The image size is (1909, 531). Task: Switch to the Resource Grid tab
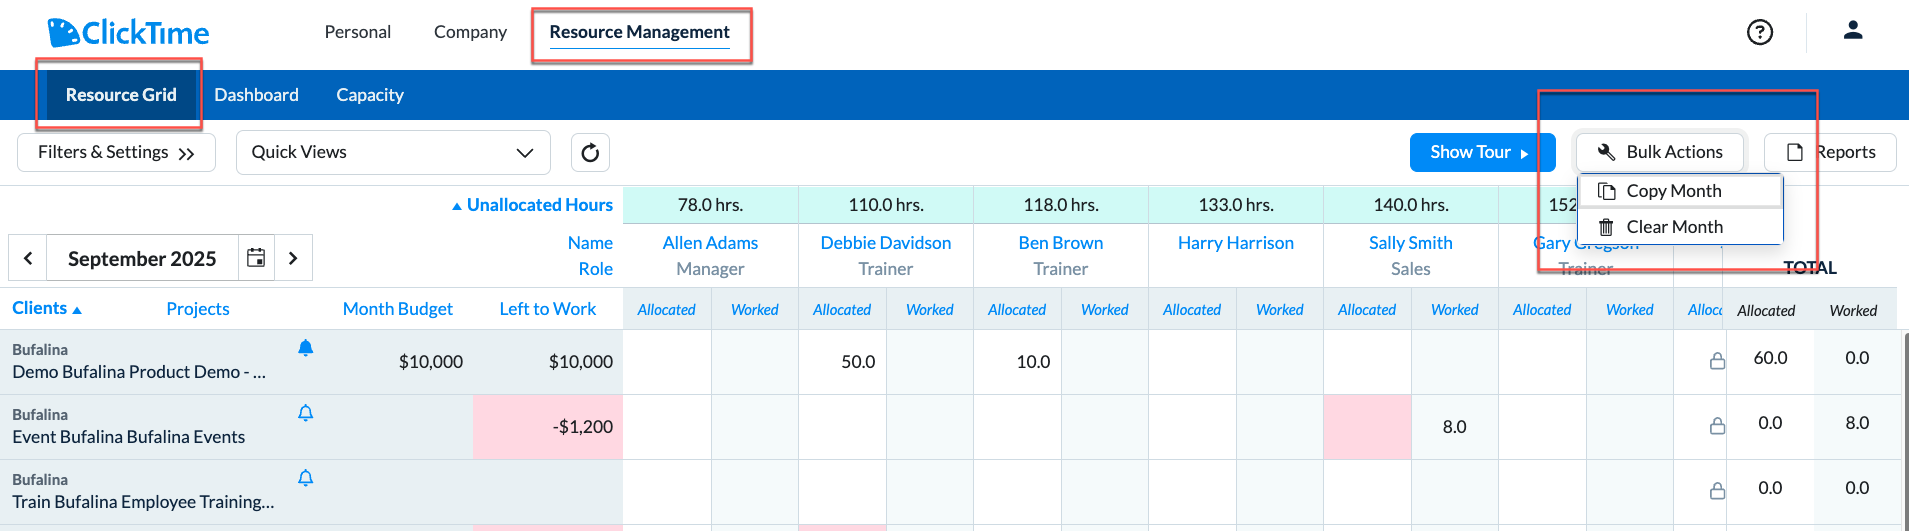(121, 95)
